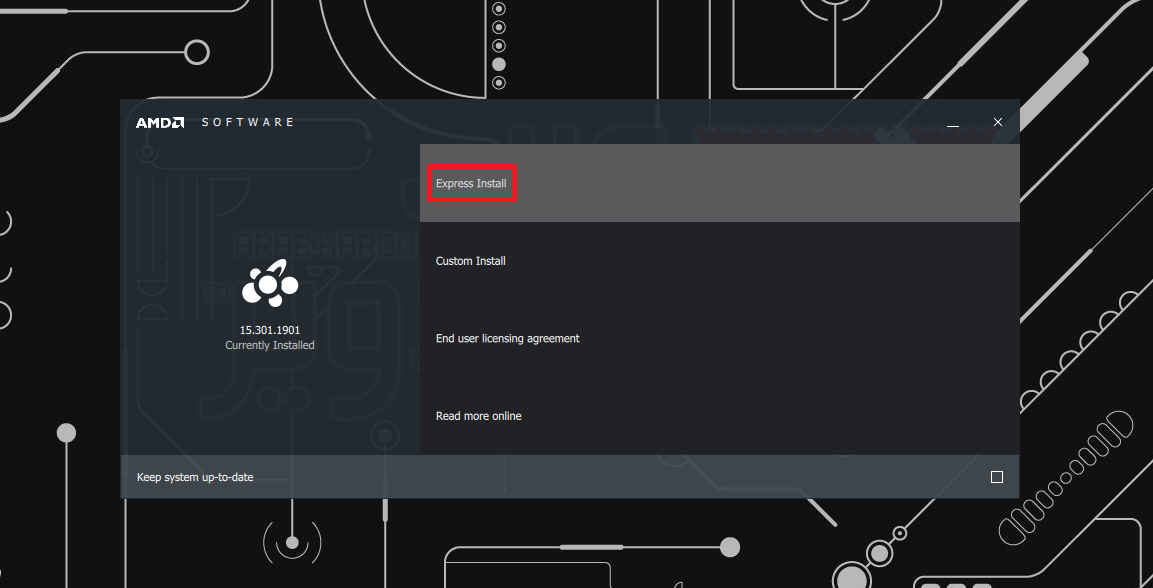The image size is (1153, 588).
Task: Select Custom Install
Action: point(719,261)
